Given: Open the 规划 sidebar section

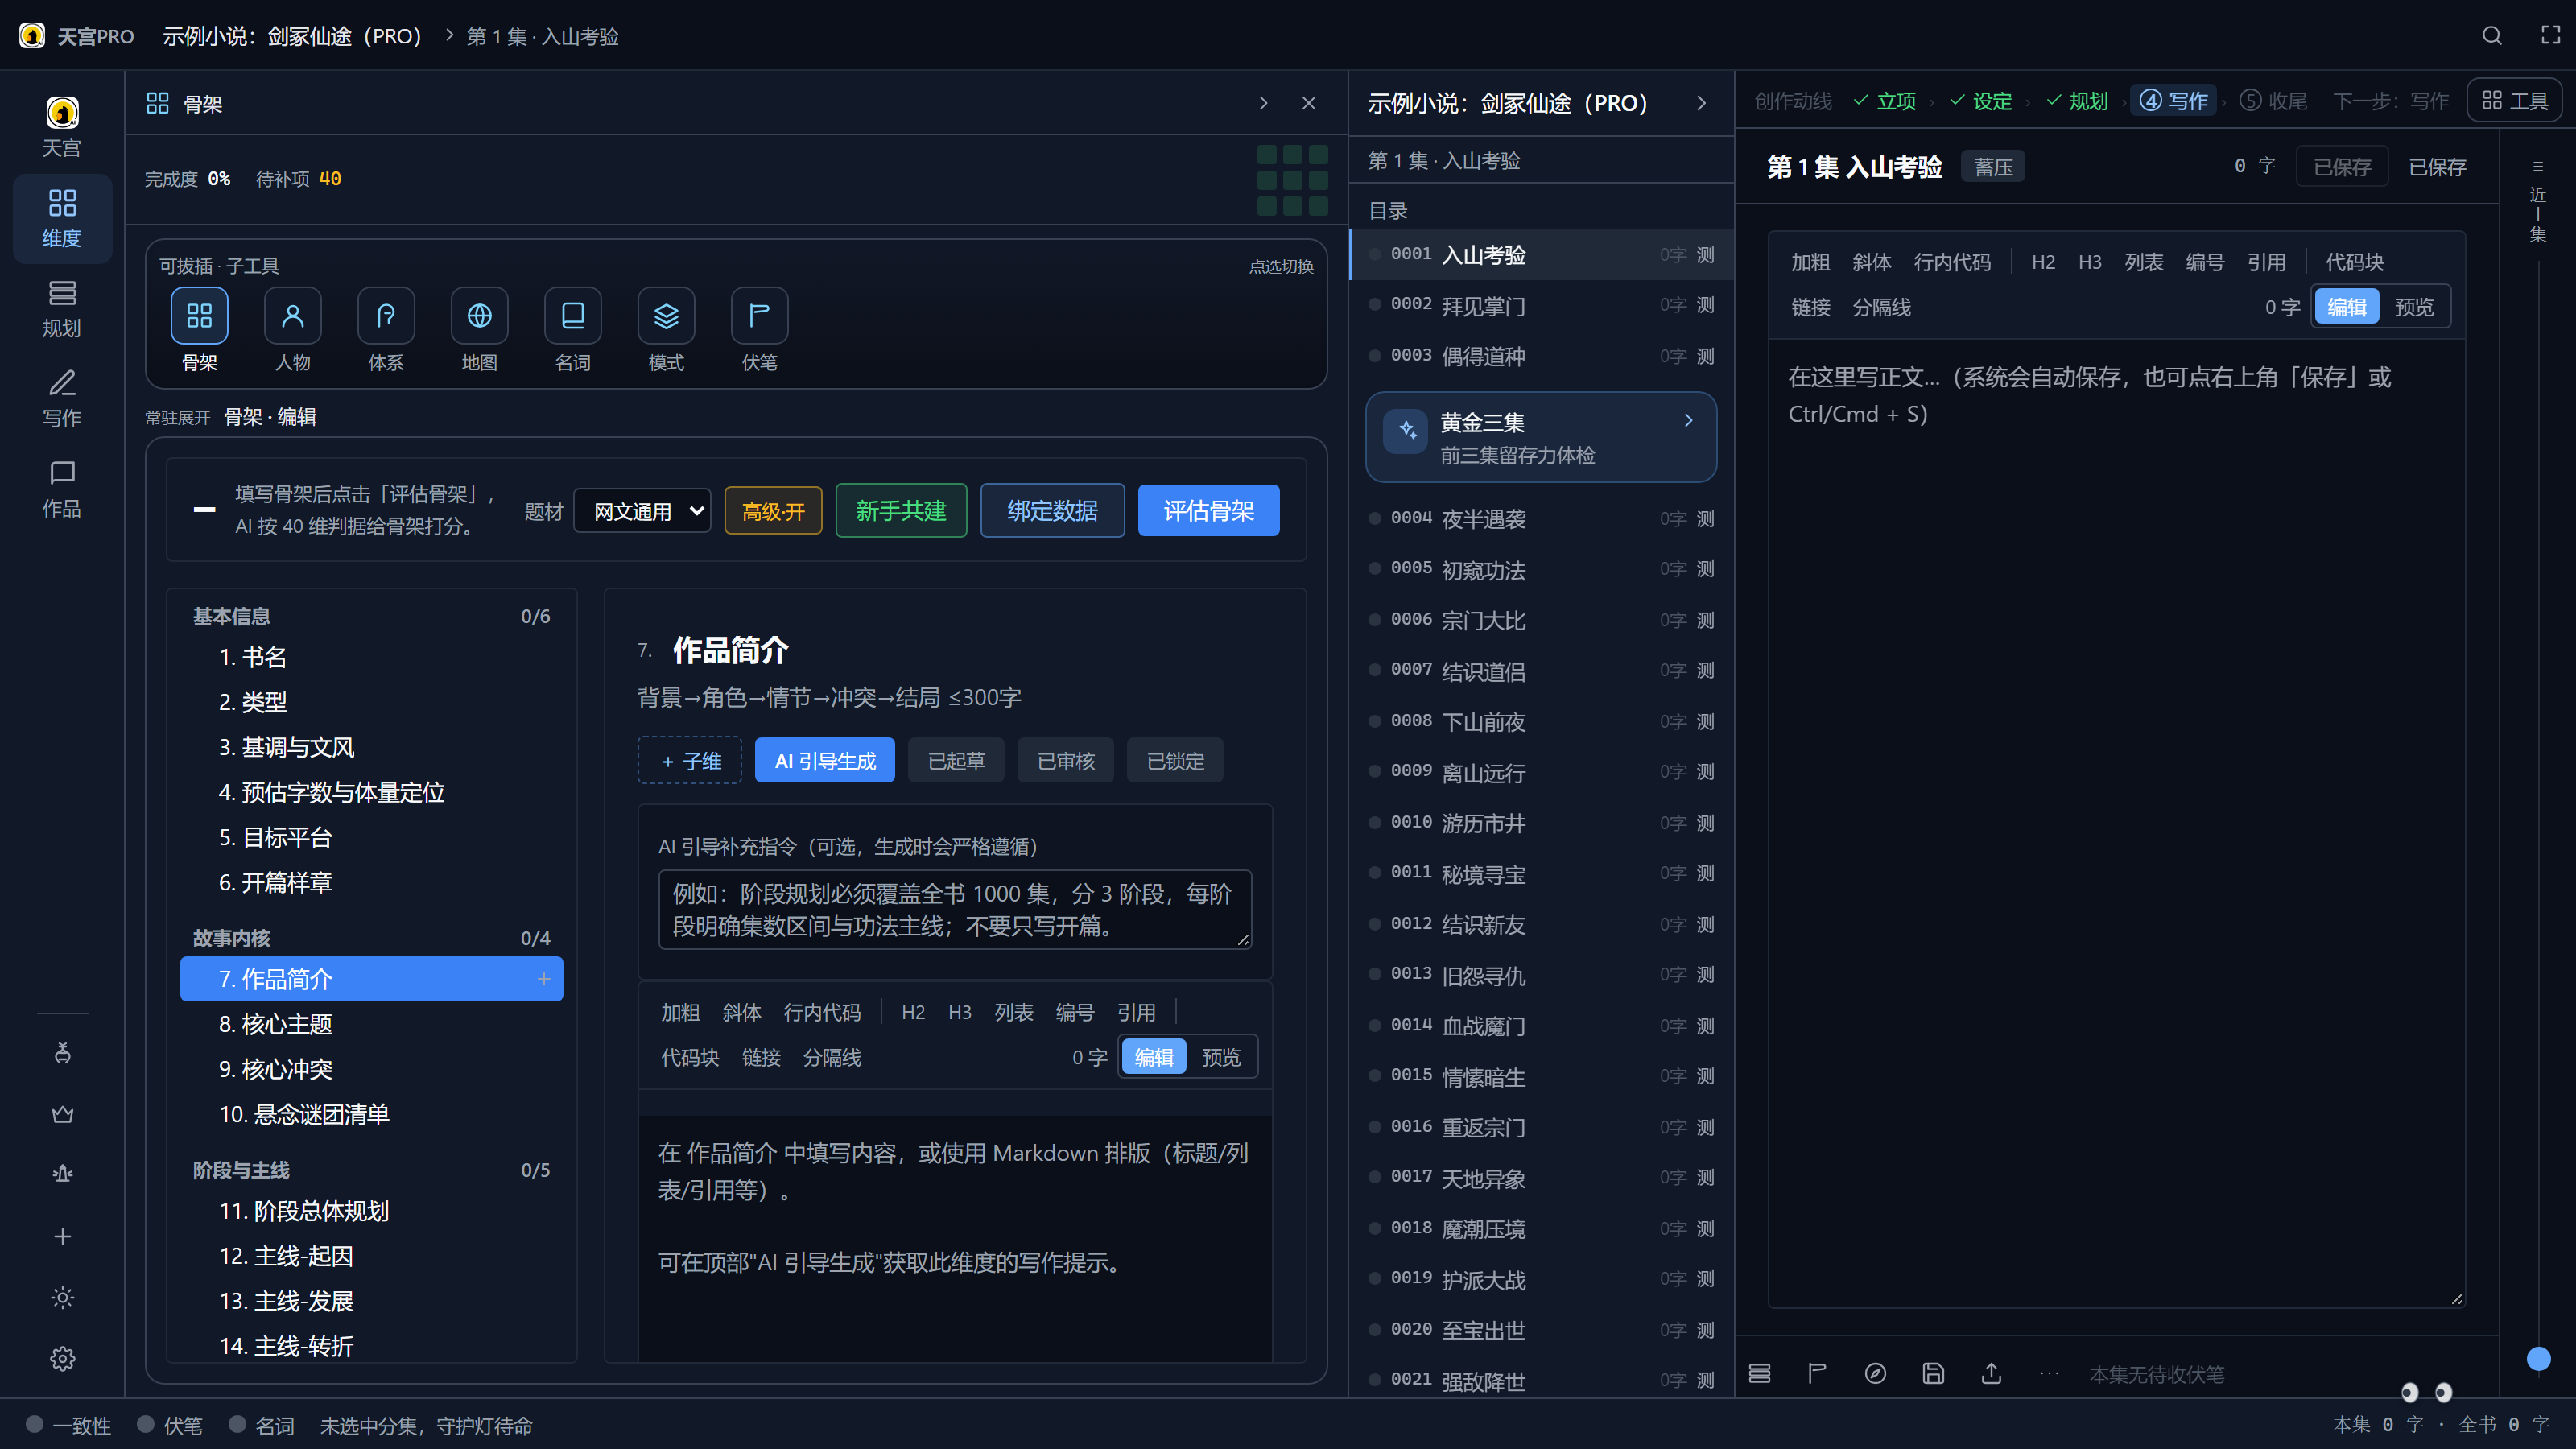Looking at the screenshot, I should pyautogui.click(x=62, y=308).
